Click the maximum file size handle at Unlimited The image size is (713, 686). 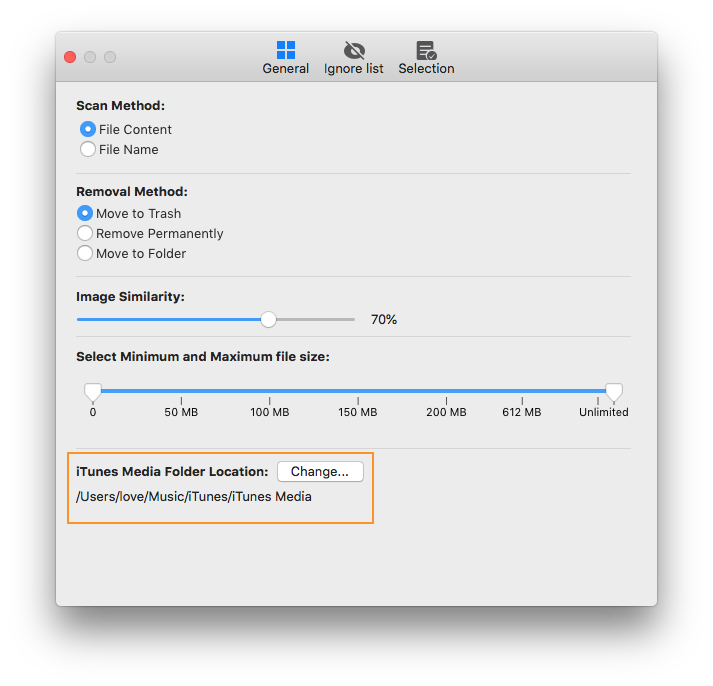pyautogui.click(x=614, y=392)
